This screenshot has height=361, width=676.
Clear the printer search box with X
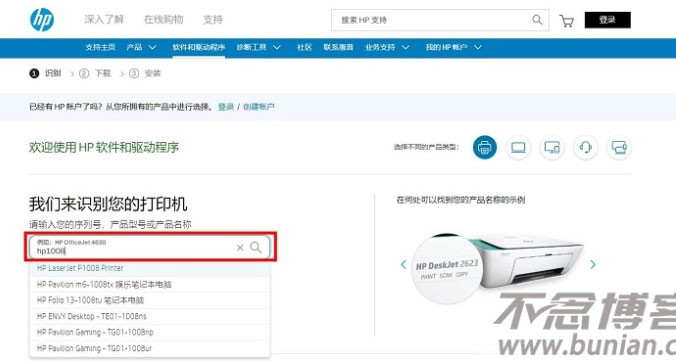[x=240, y=247]
